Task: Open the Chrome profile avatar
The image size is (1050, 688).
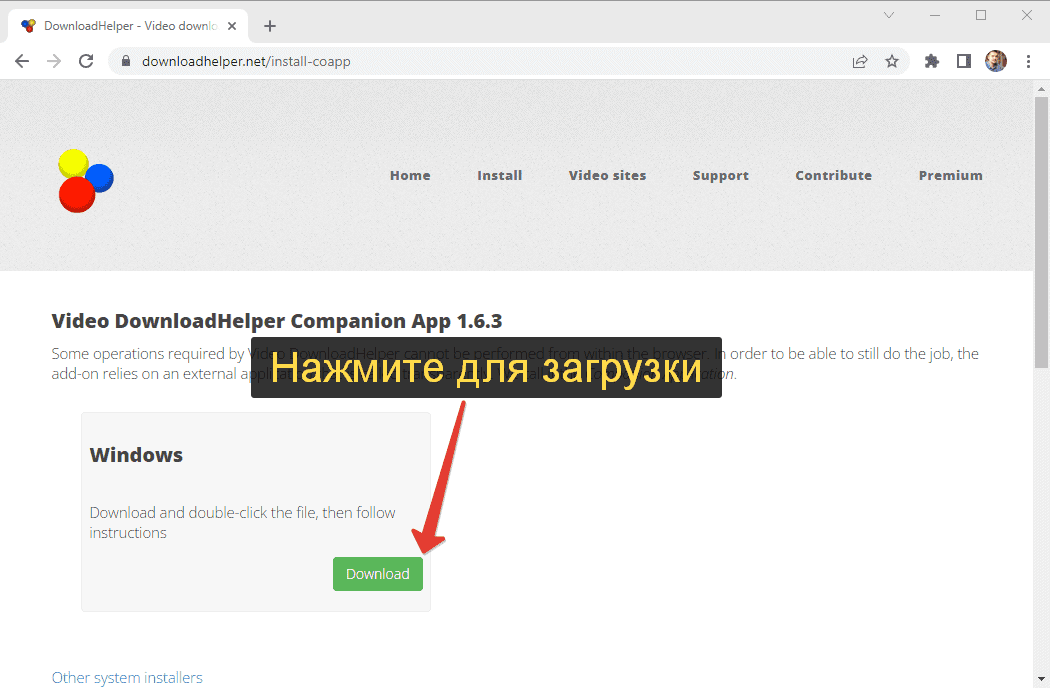Action: [996, 61]
